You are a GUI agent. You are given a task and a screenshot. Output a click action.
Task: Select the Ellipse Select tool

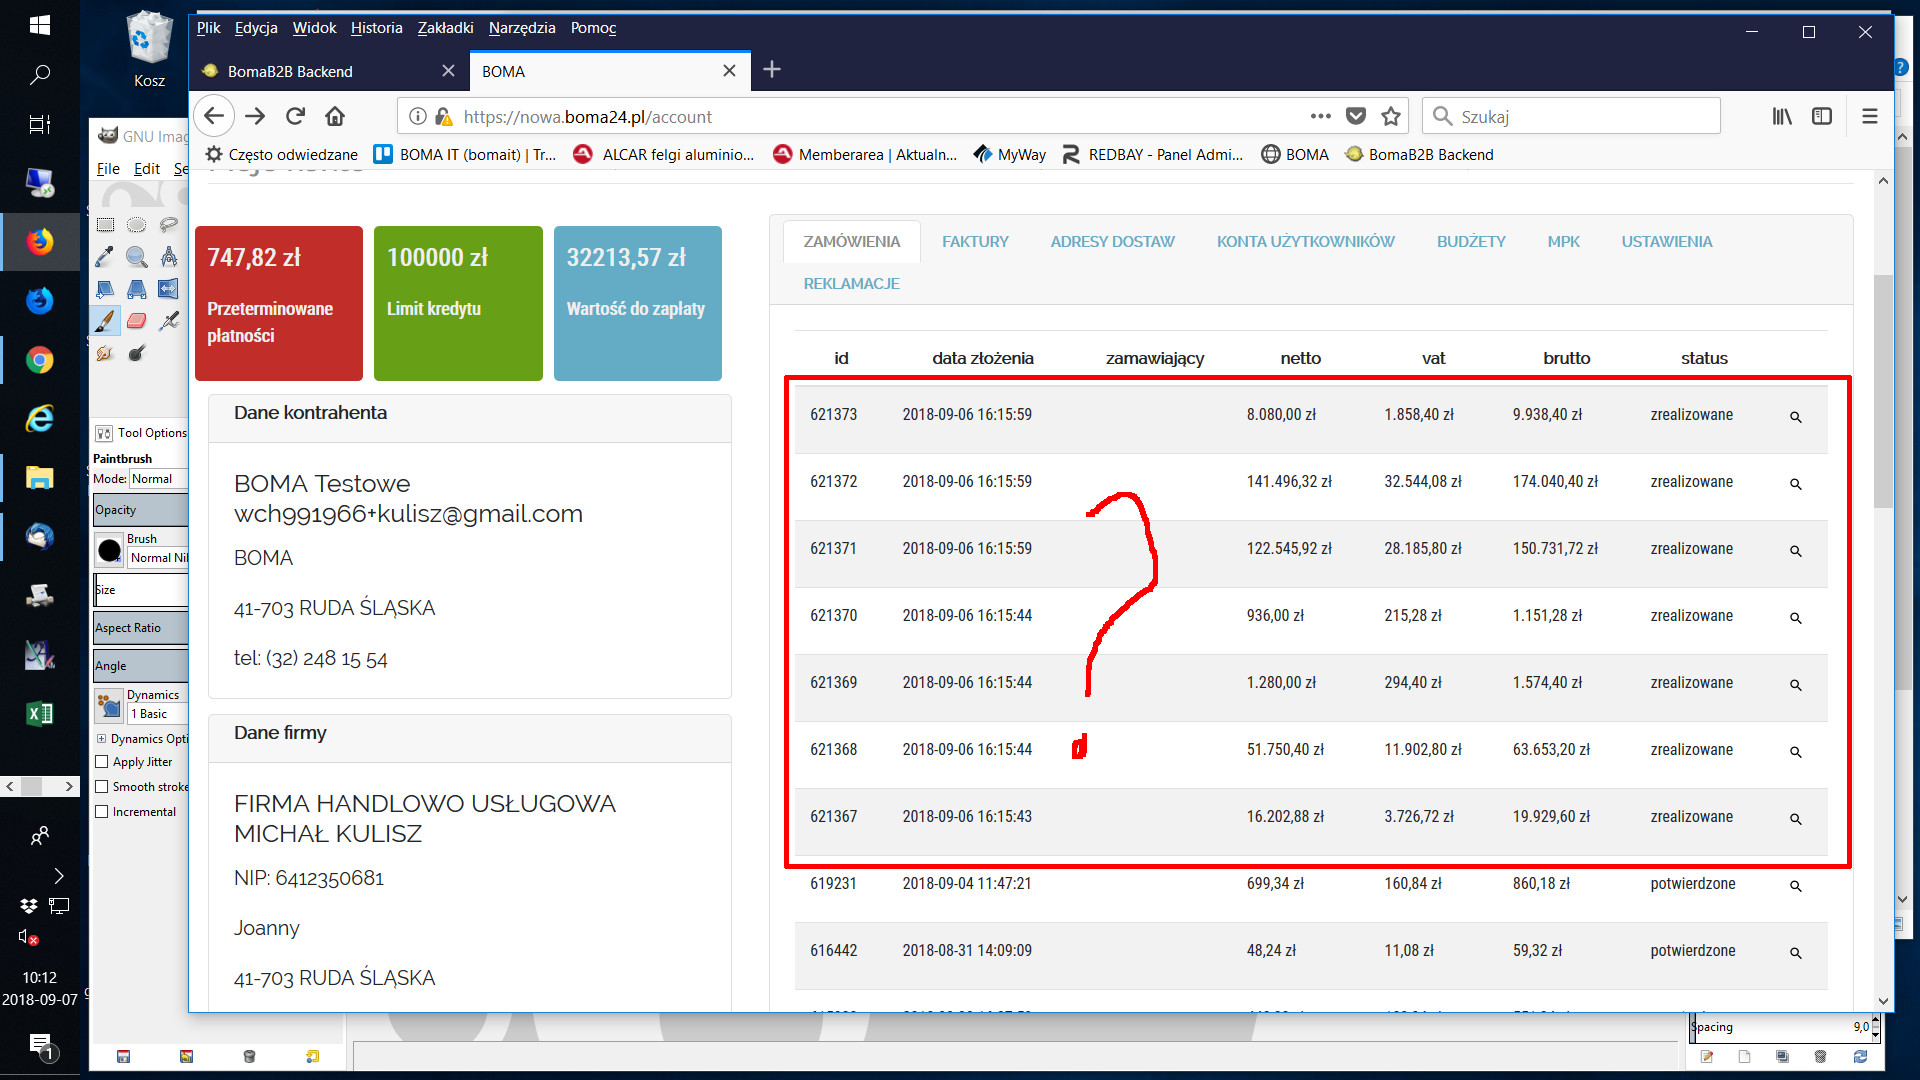click(137, 225)
